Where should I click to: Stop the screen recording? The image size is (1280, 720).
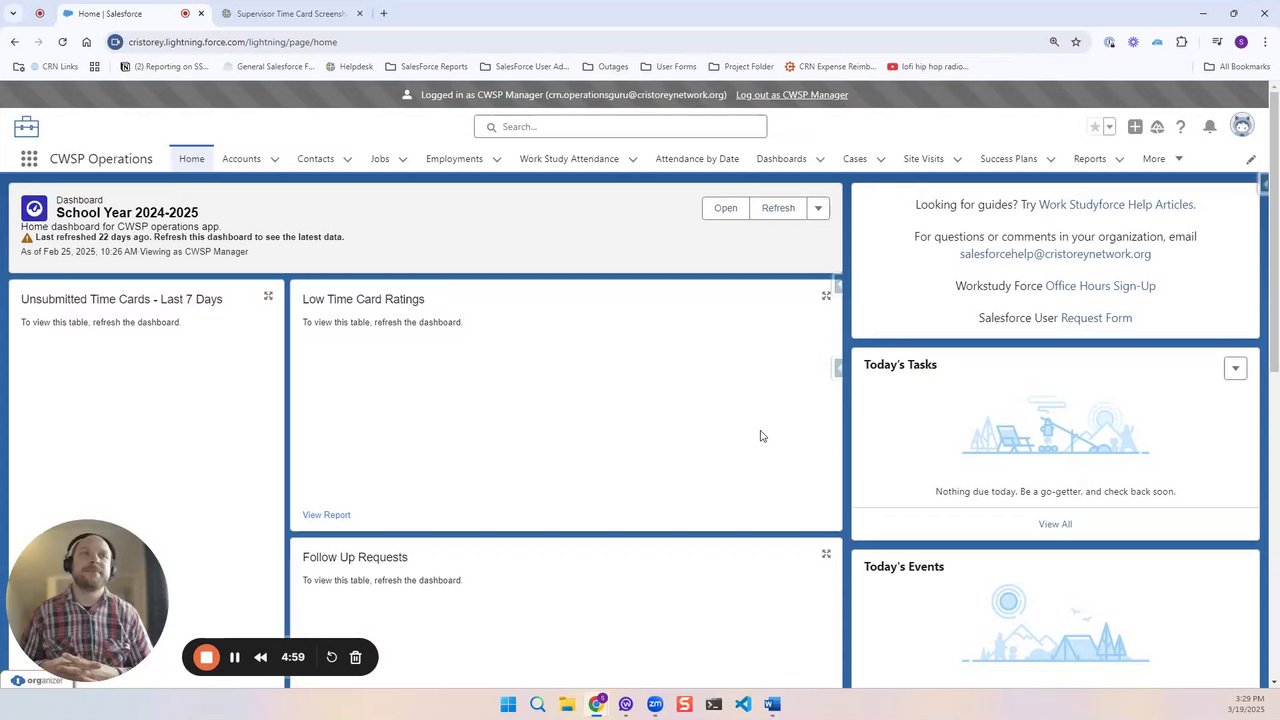206,657
